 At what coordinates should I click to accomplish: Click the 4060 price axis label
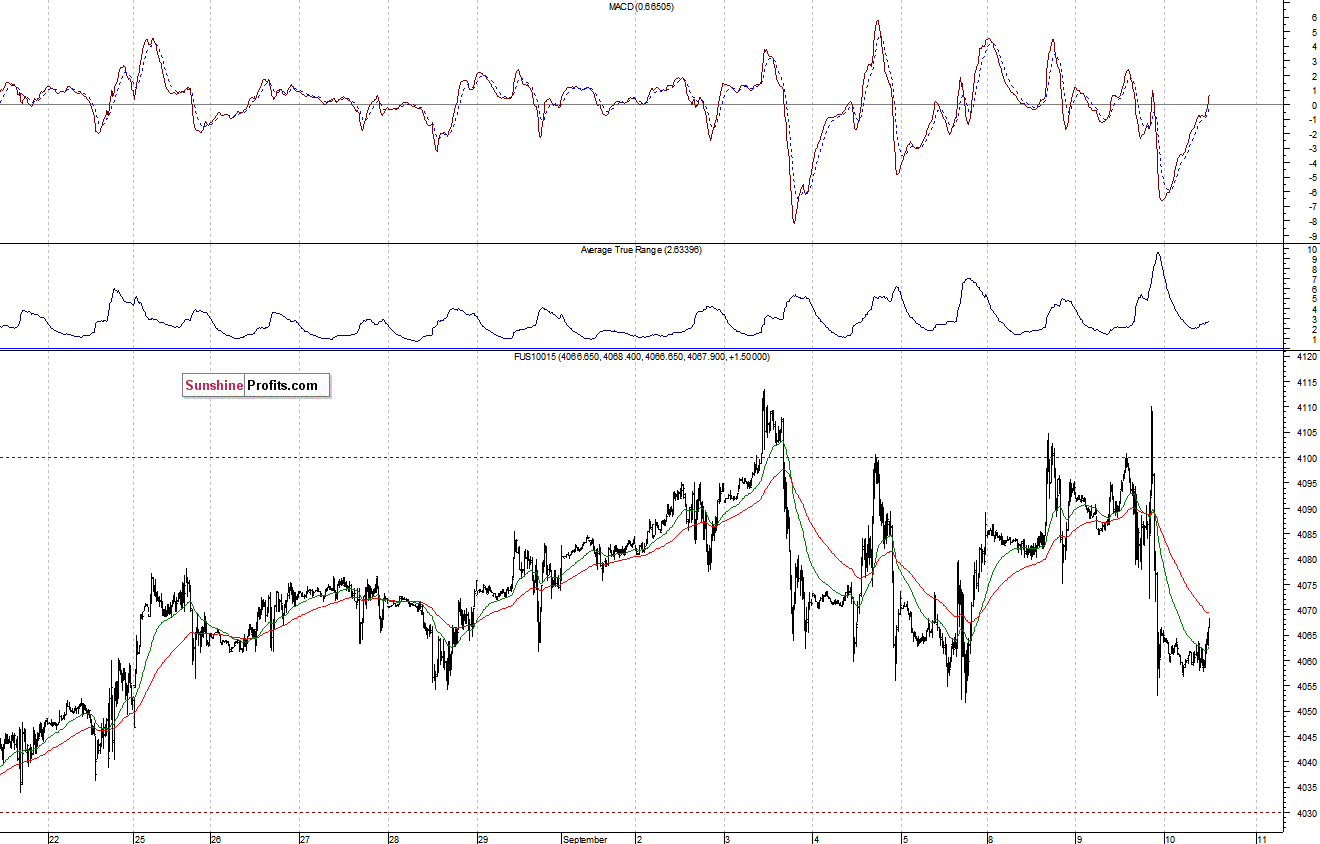click(1305, 662)
